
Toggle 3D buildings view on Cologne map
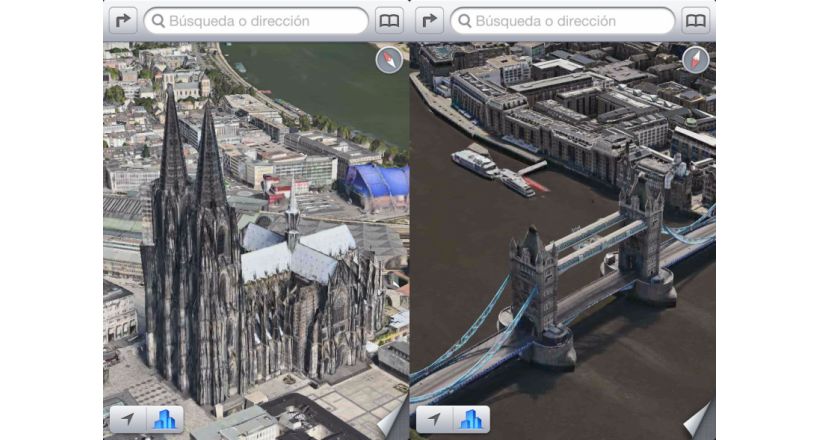[x=164, y=419]
